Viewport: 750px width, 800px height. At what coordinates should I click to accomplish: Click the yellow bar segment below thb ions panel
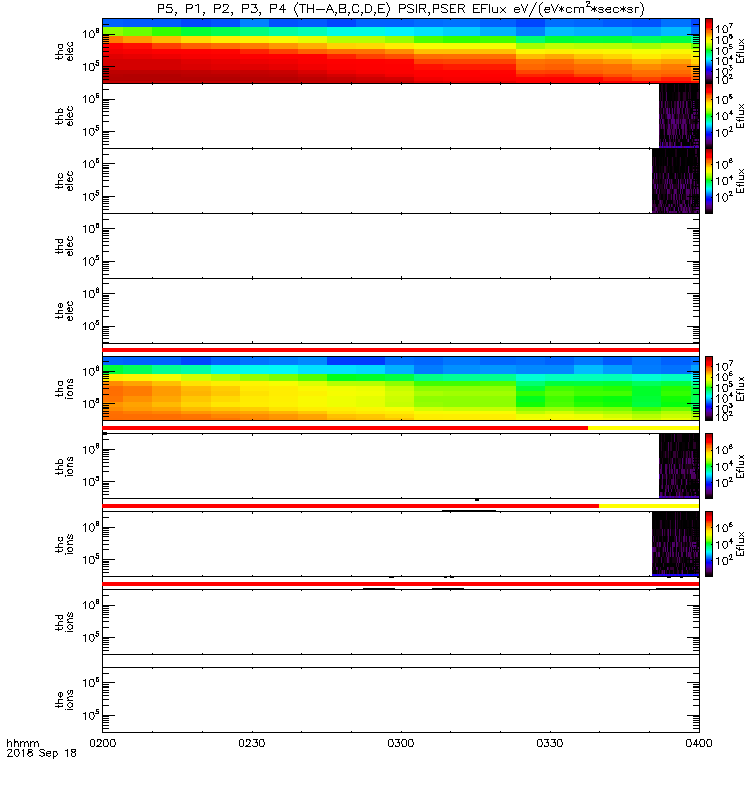(x=649, y=506)
